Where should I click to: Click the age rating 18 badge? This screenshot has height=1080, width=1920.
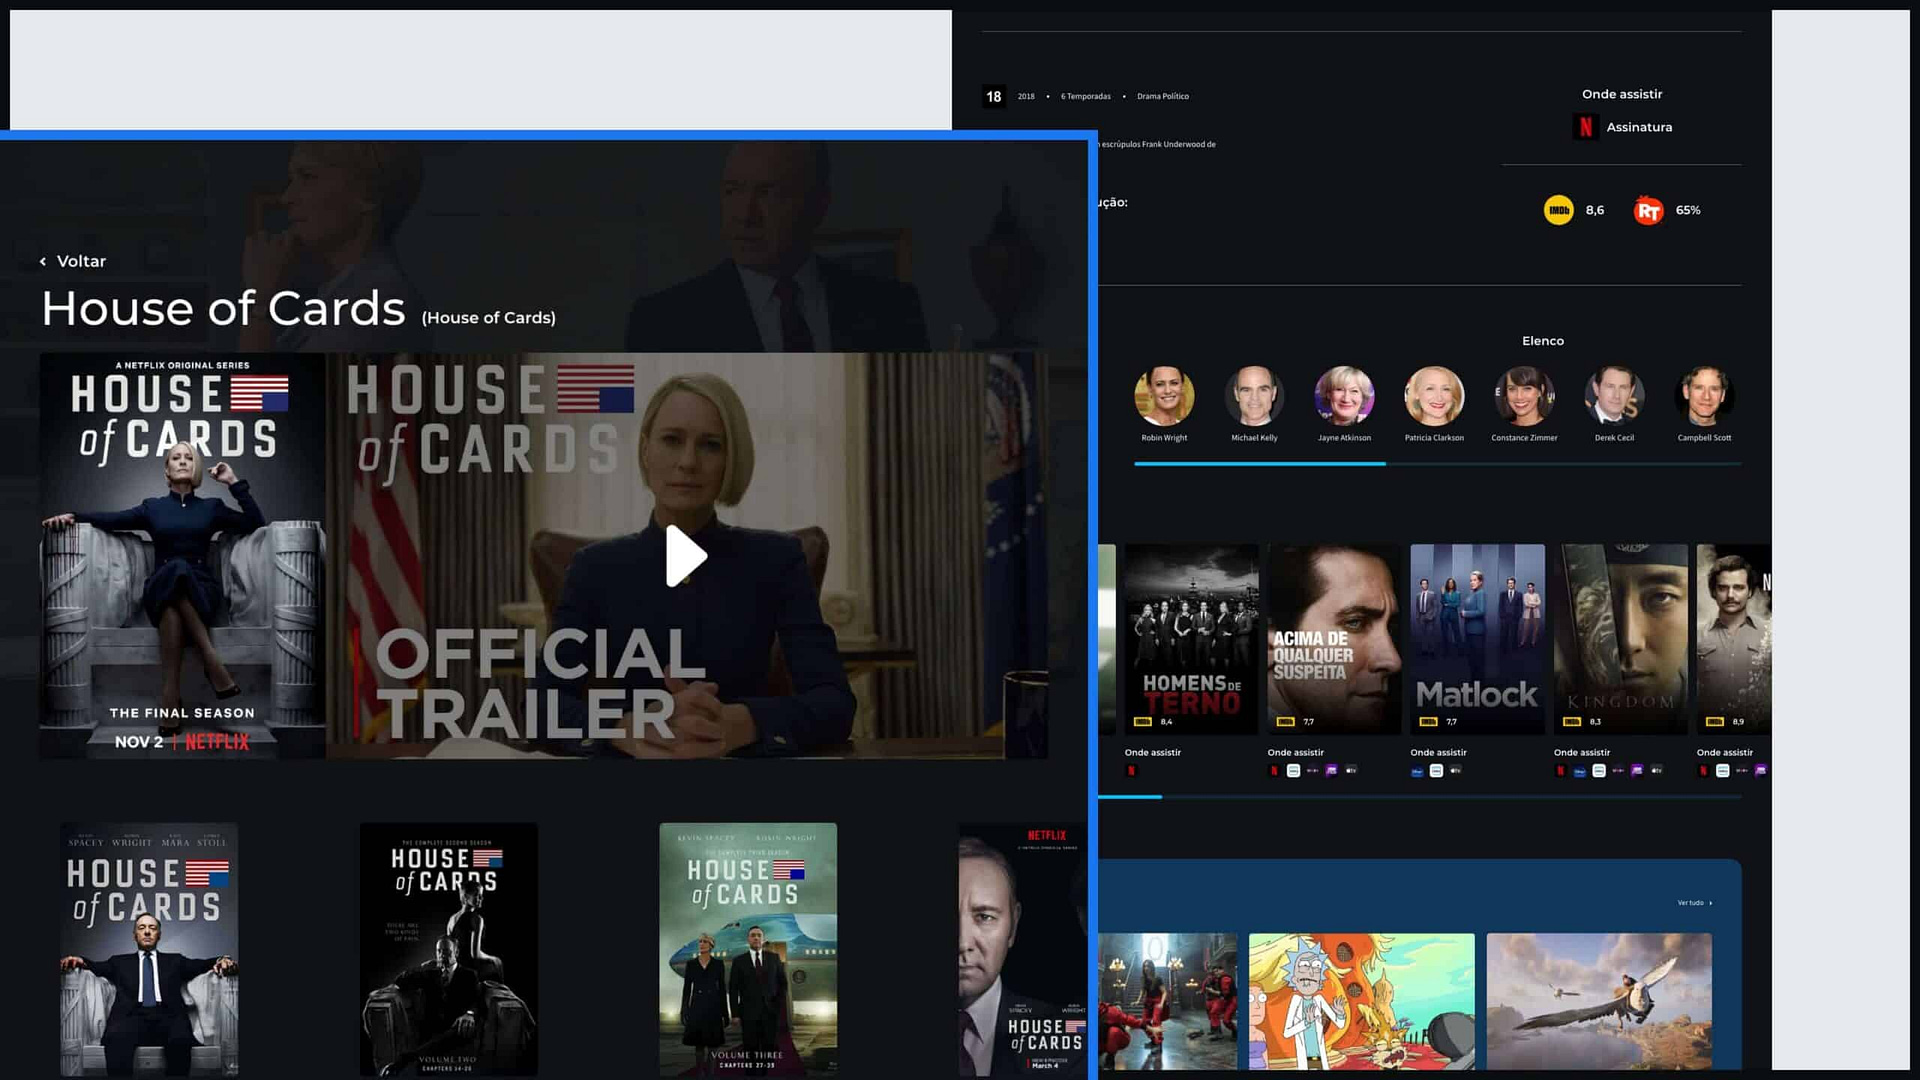[993, 96]
